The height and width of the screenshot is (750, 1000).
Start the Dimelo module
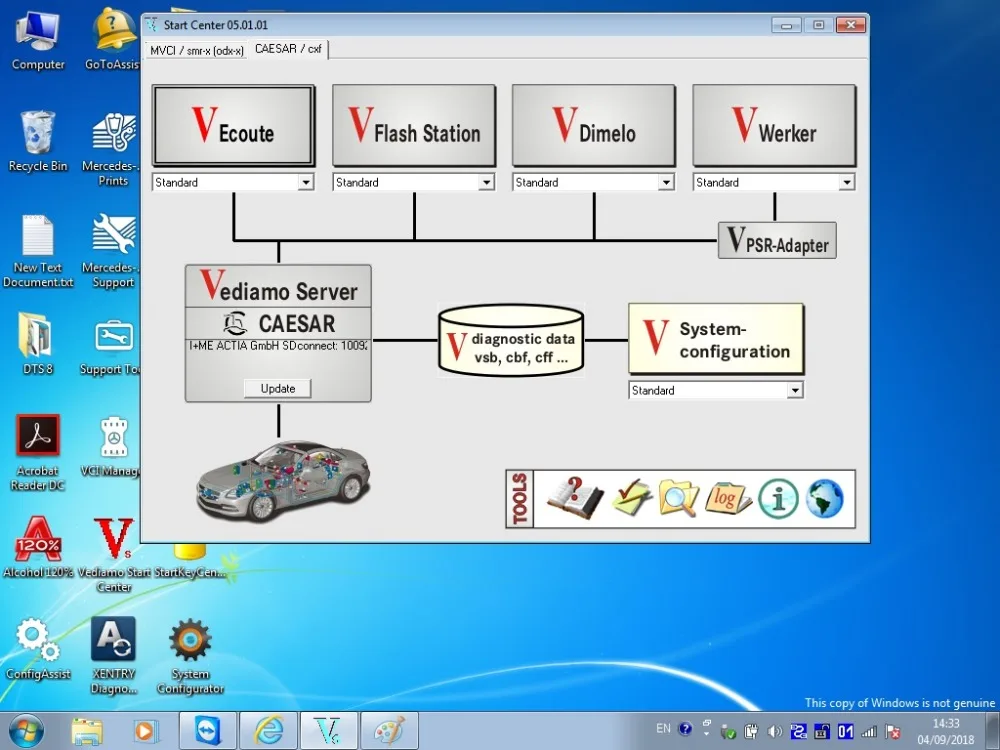tap(594, 126)
